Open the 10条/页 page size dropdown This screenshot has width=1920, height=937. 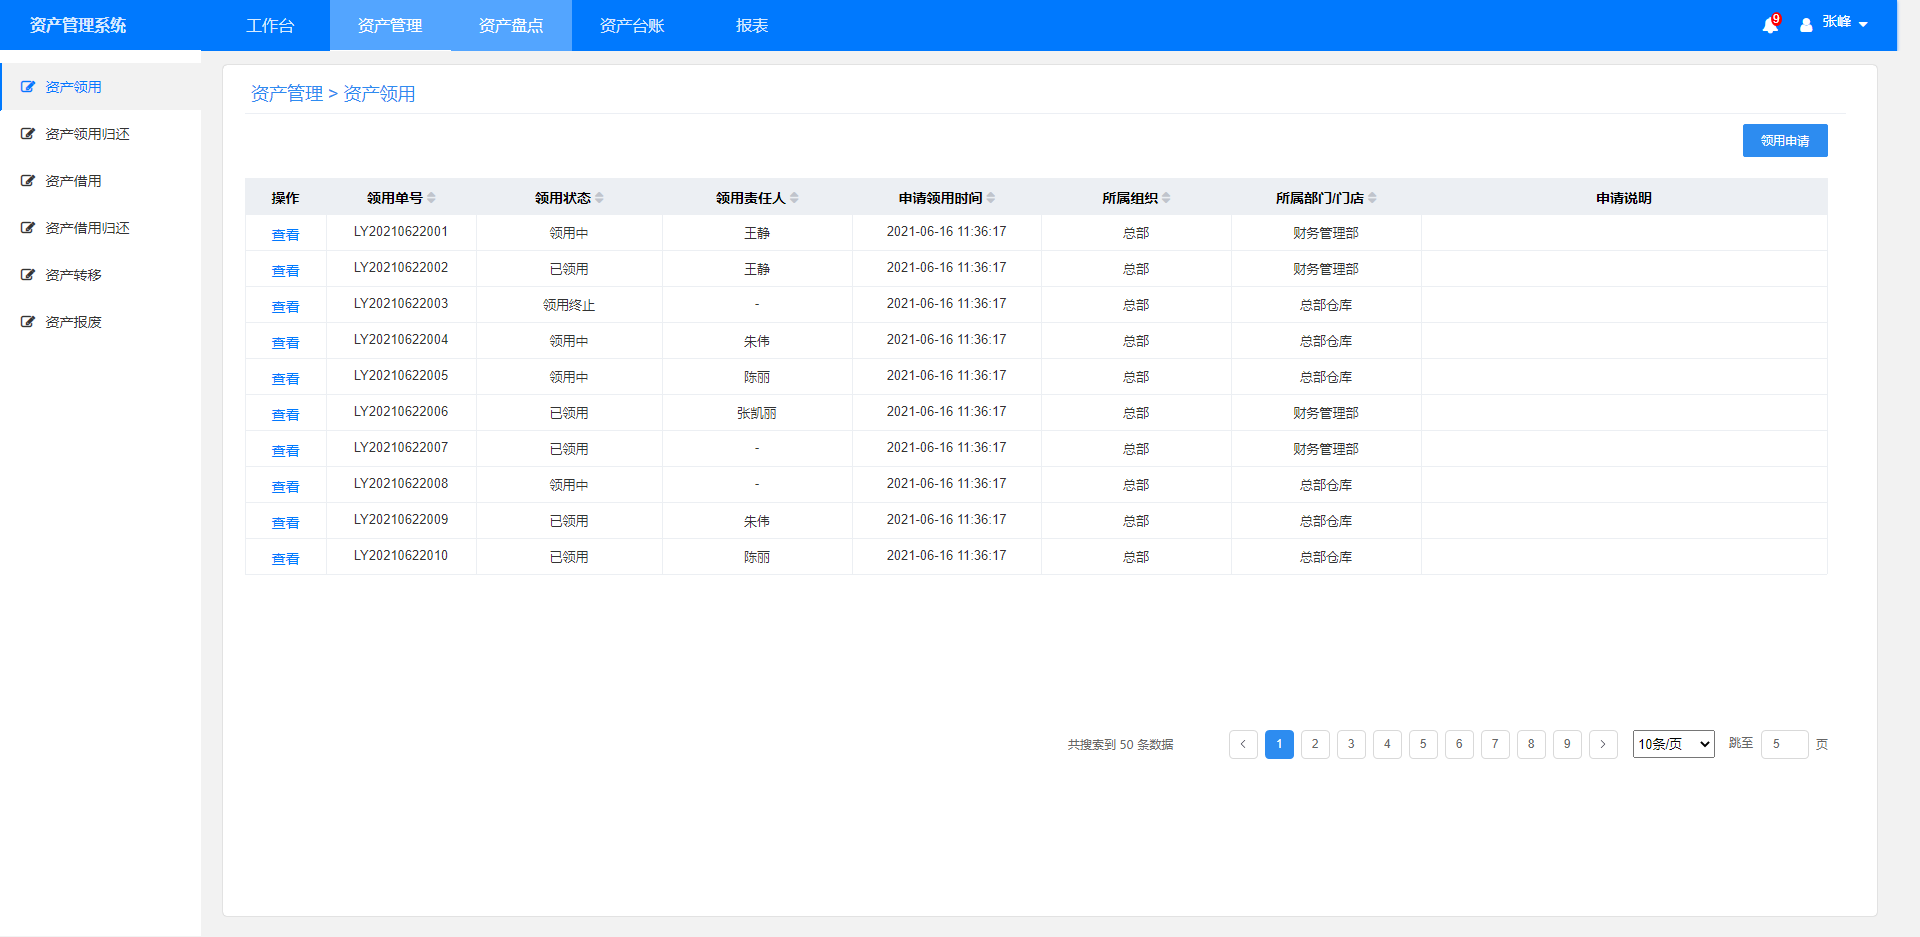(1673, 744)
